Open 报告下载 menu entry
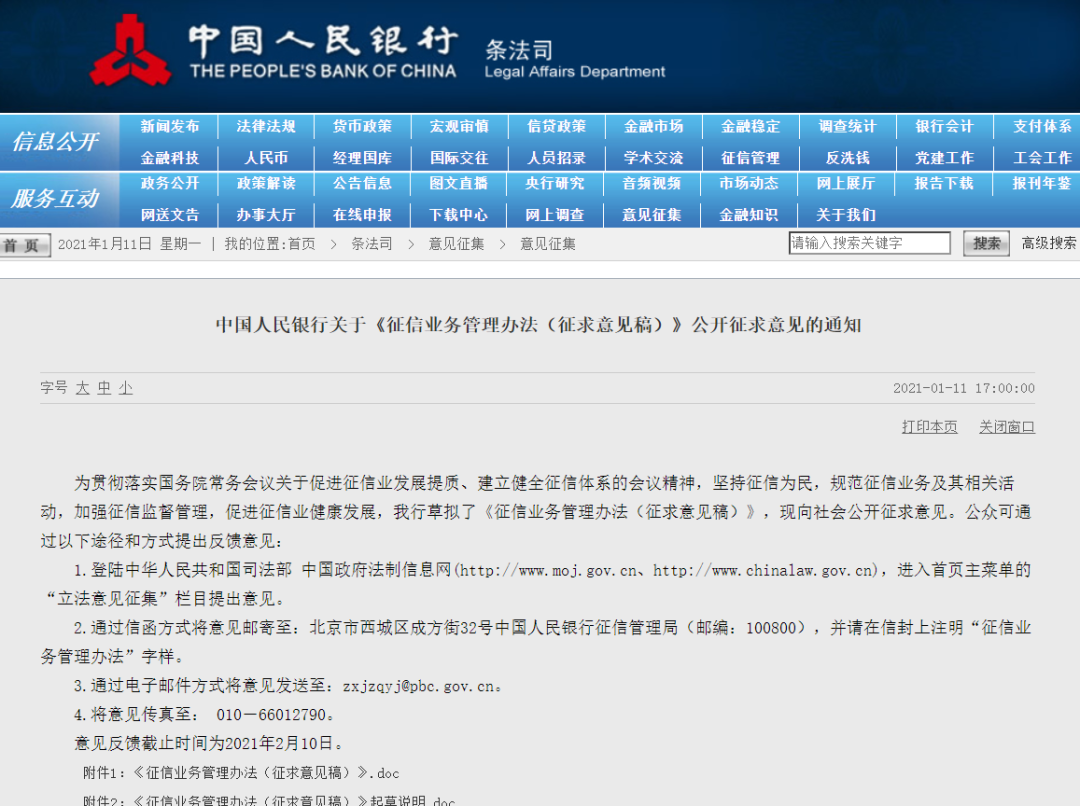The width and height of the screenshot is (1080, 806). 944,183
